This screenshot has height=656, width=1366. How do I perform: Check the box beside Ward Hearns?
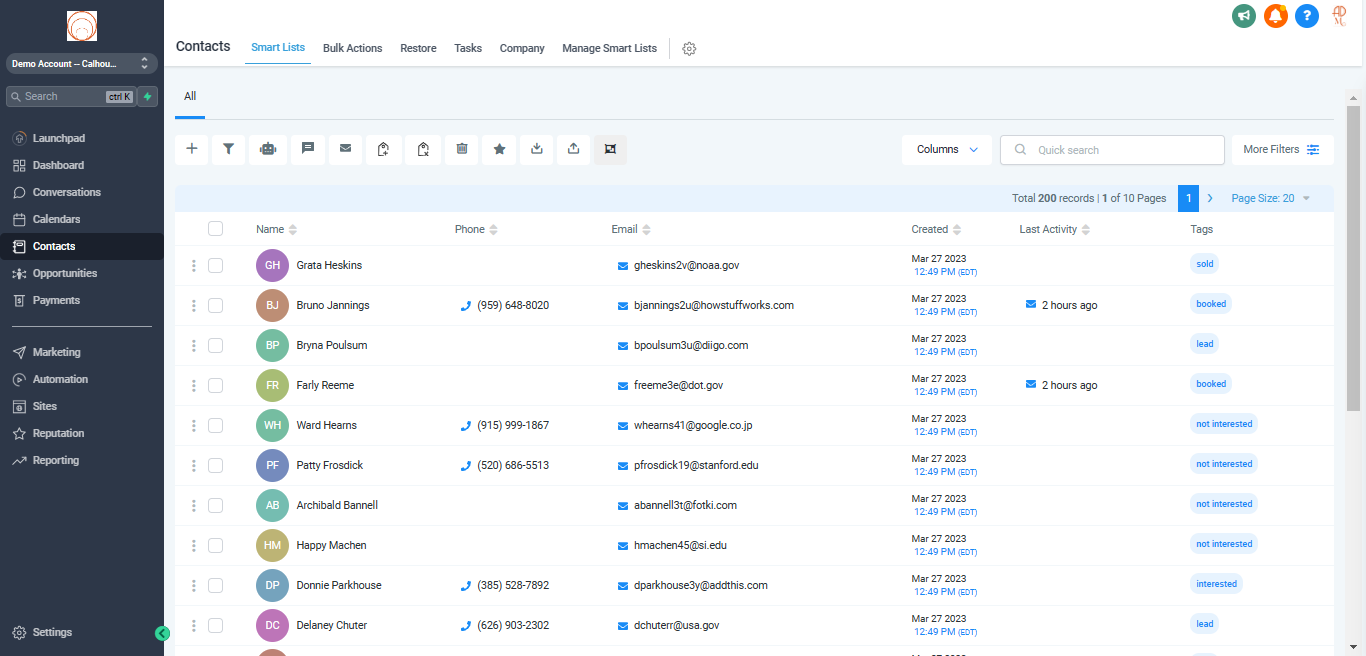(x=215, y=425)
